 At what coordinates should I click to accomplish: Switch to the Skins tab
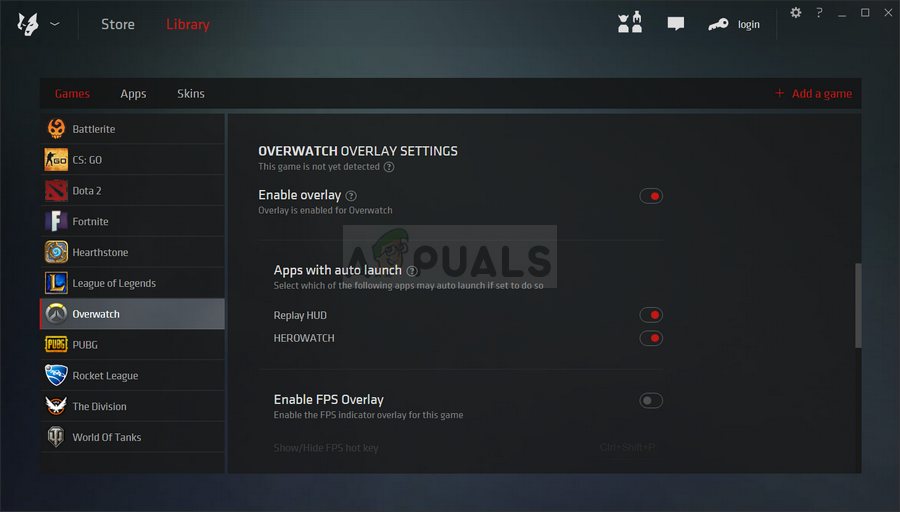pyautogui.click(x=191, y=94)
